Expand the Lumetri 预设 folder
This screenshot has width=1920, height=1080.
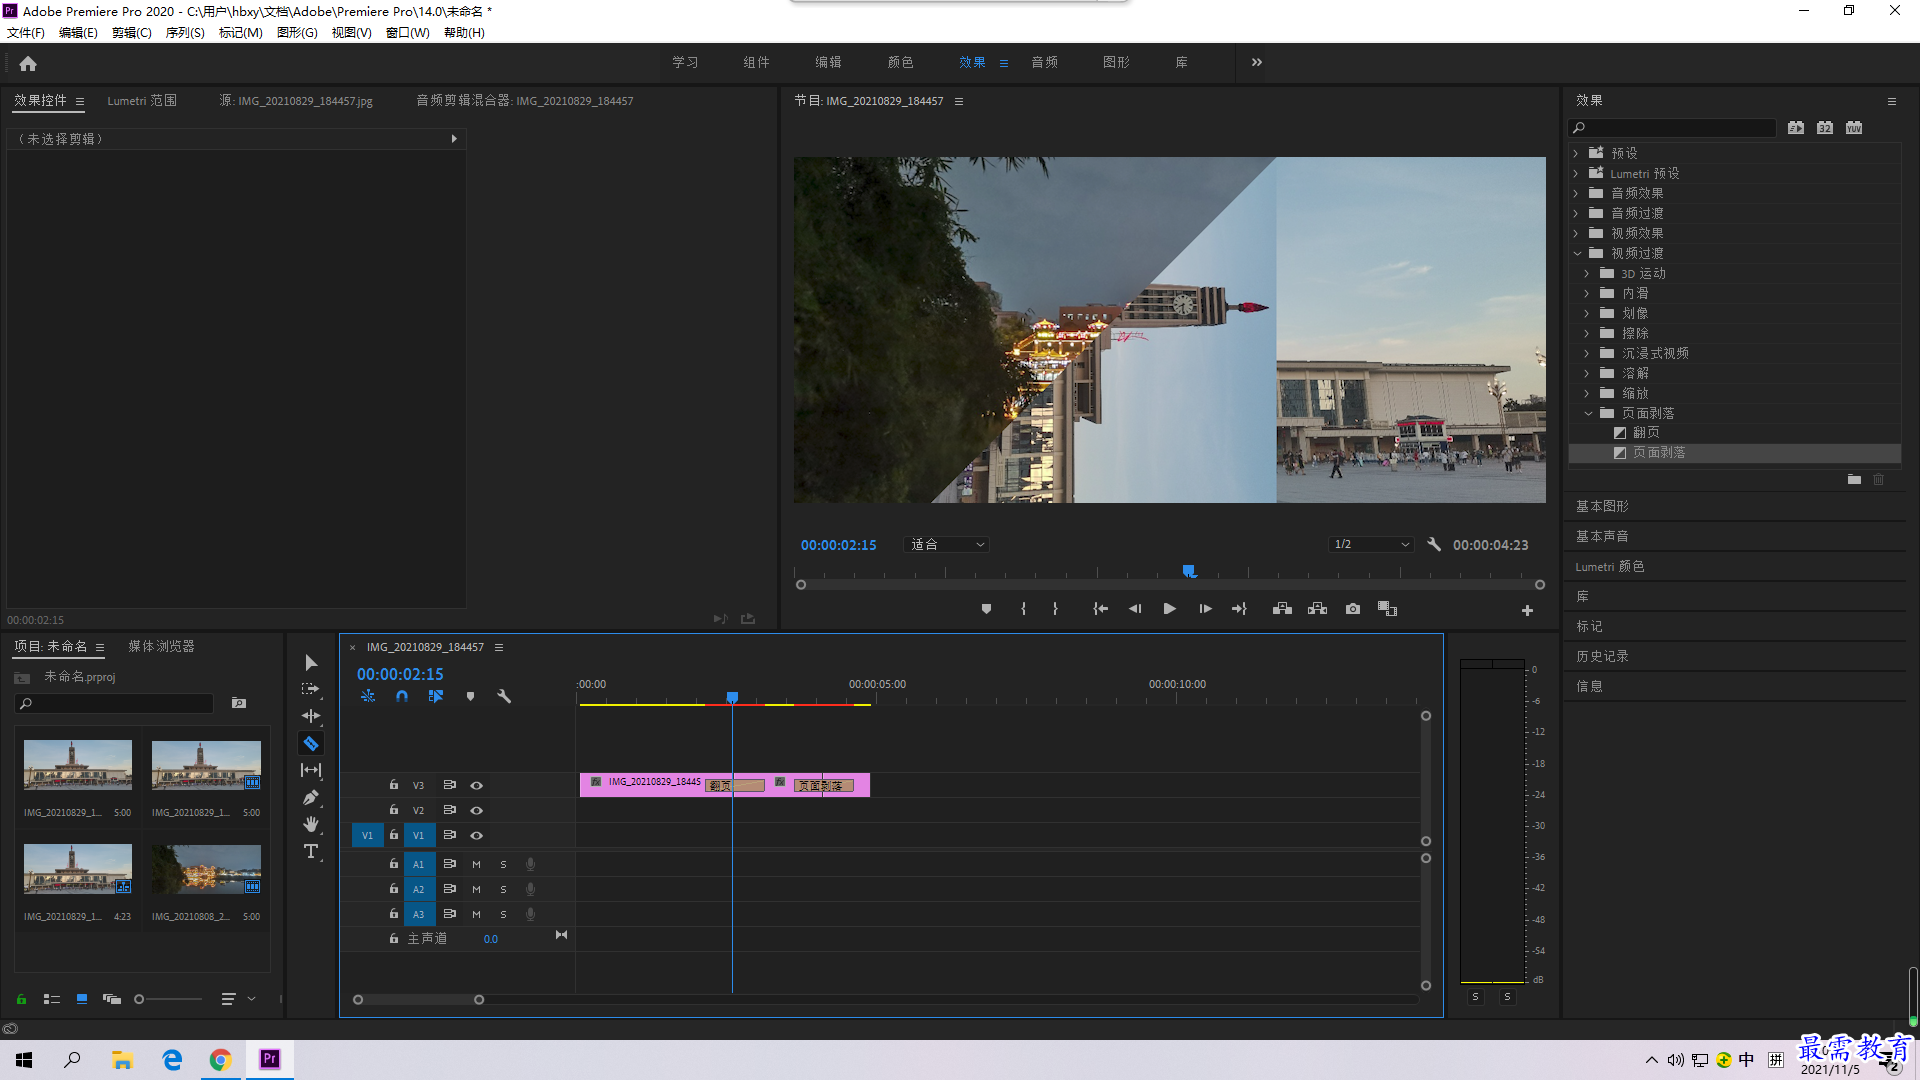1576,173
